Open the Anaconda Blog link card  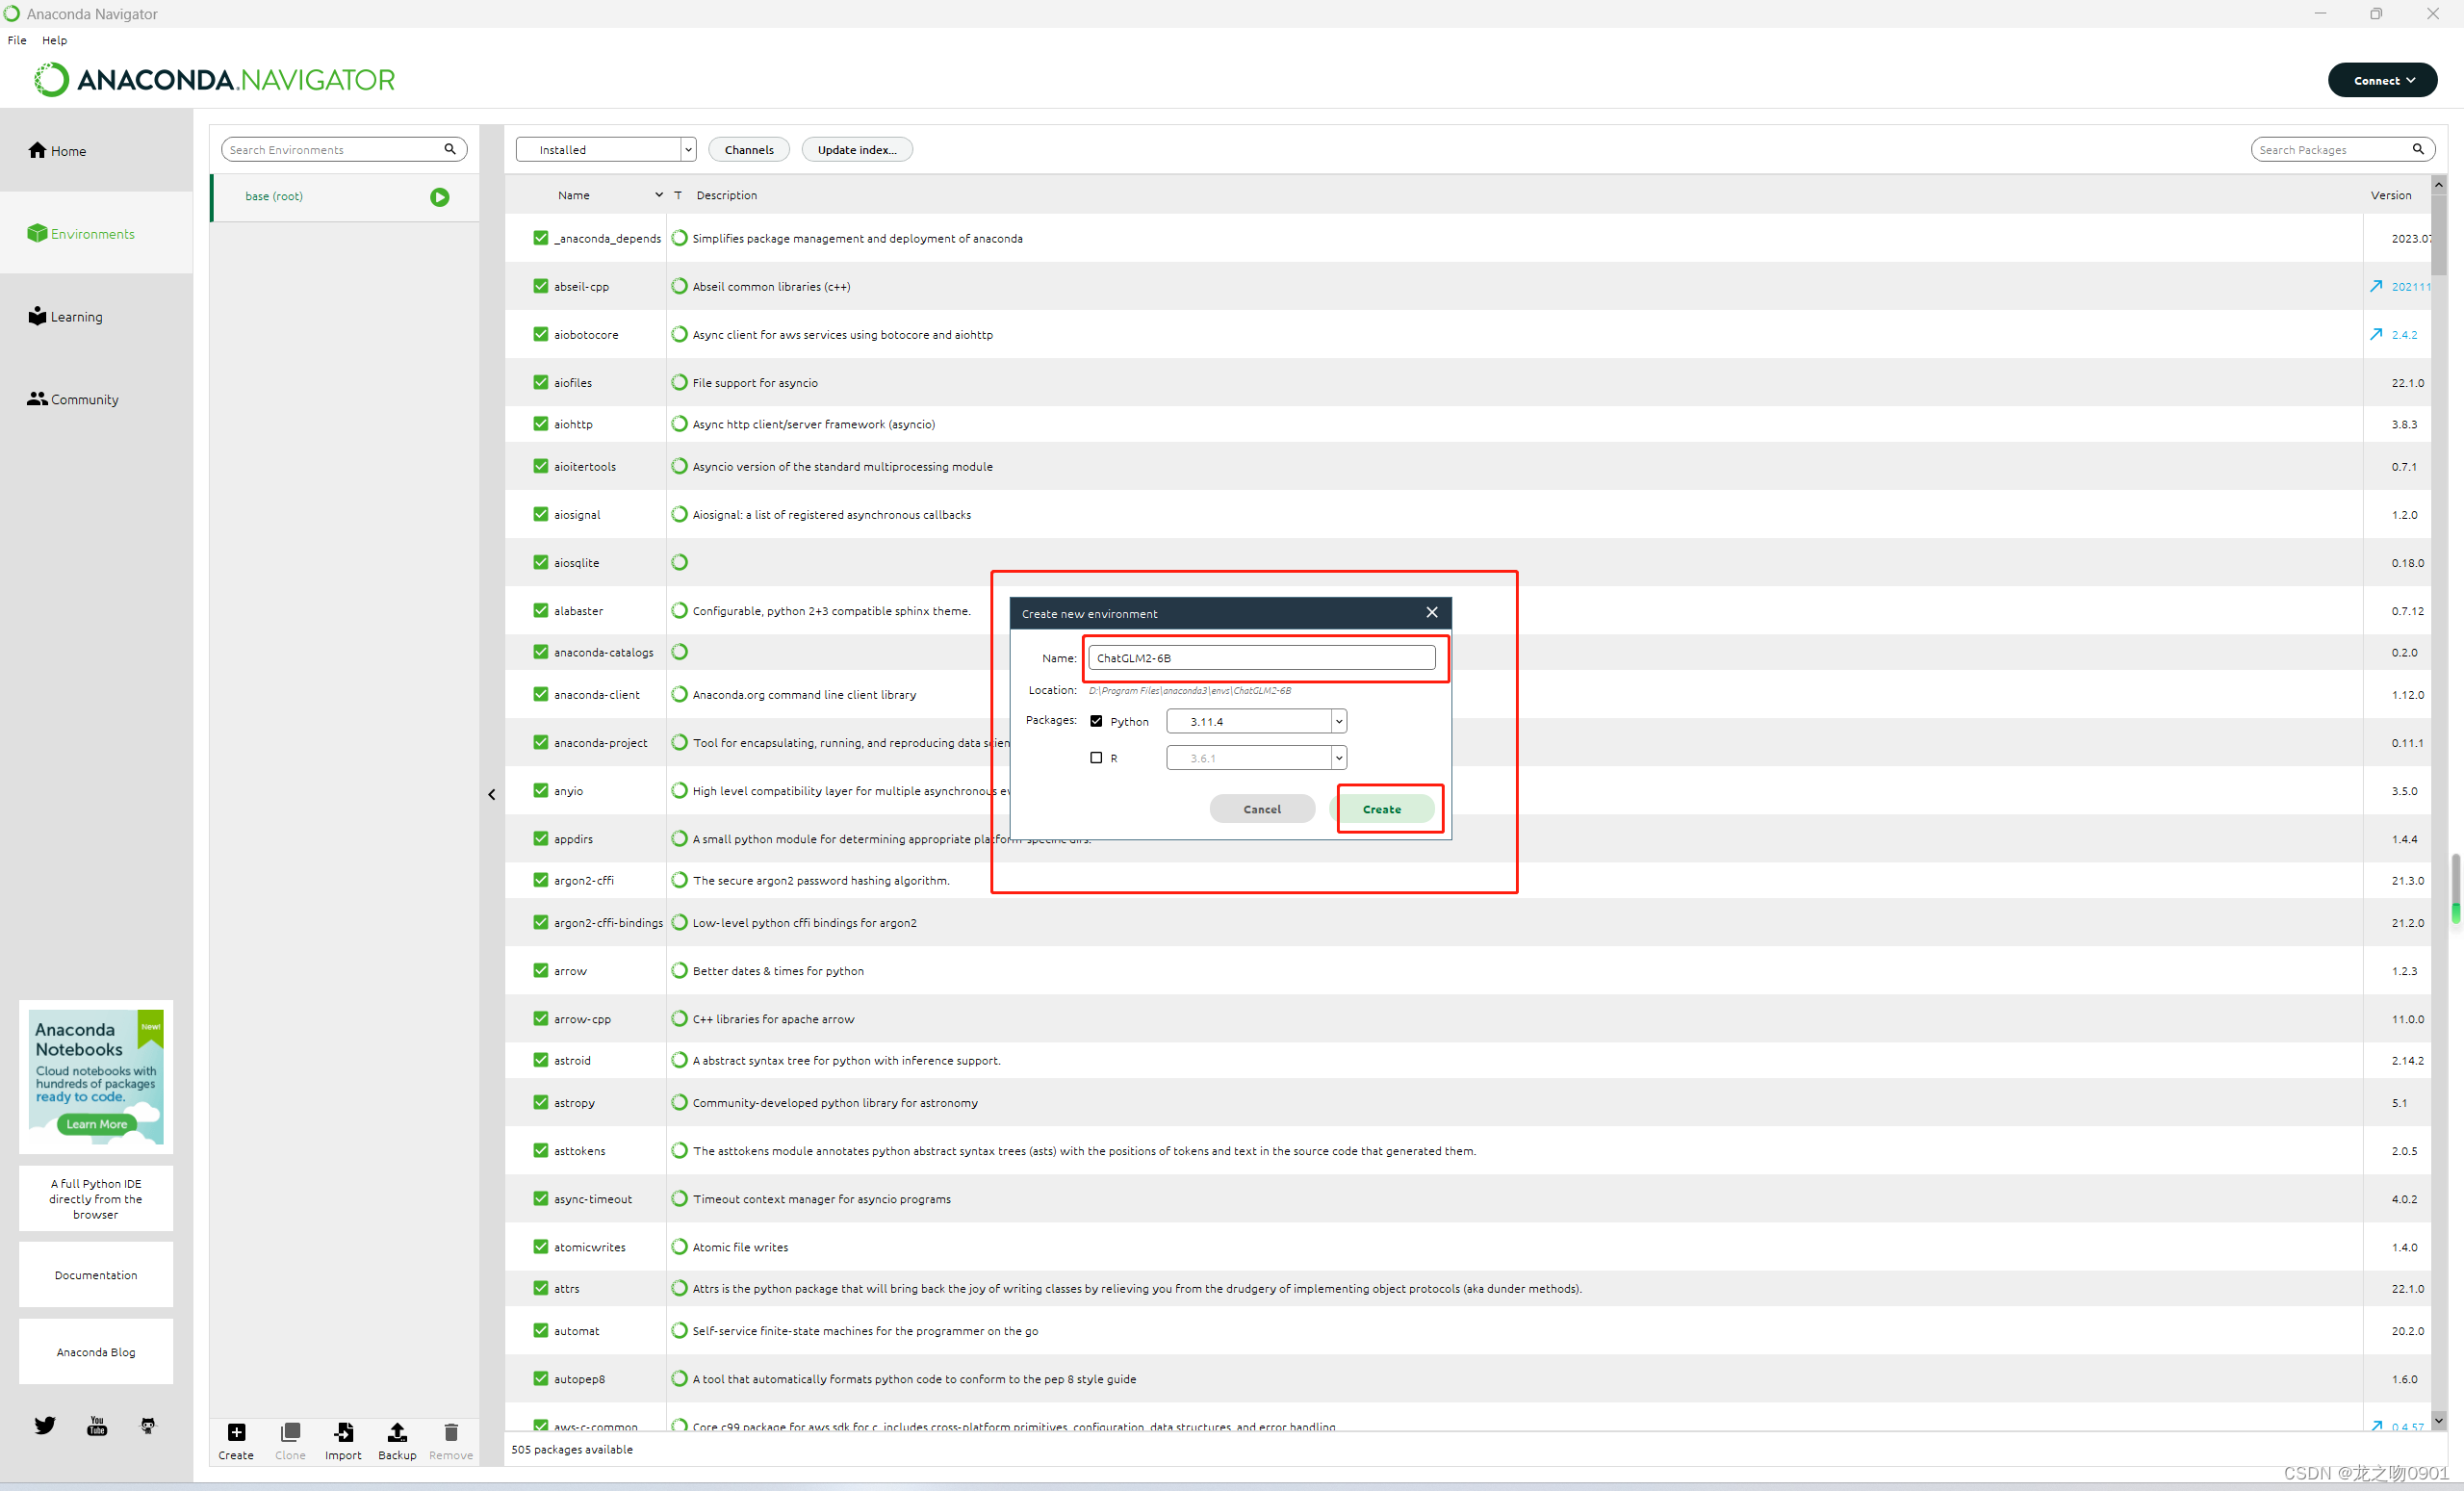pyautogui.click(x=96, y=1352)
